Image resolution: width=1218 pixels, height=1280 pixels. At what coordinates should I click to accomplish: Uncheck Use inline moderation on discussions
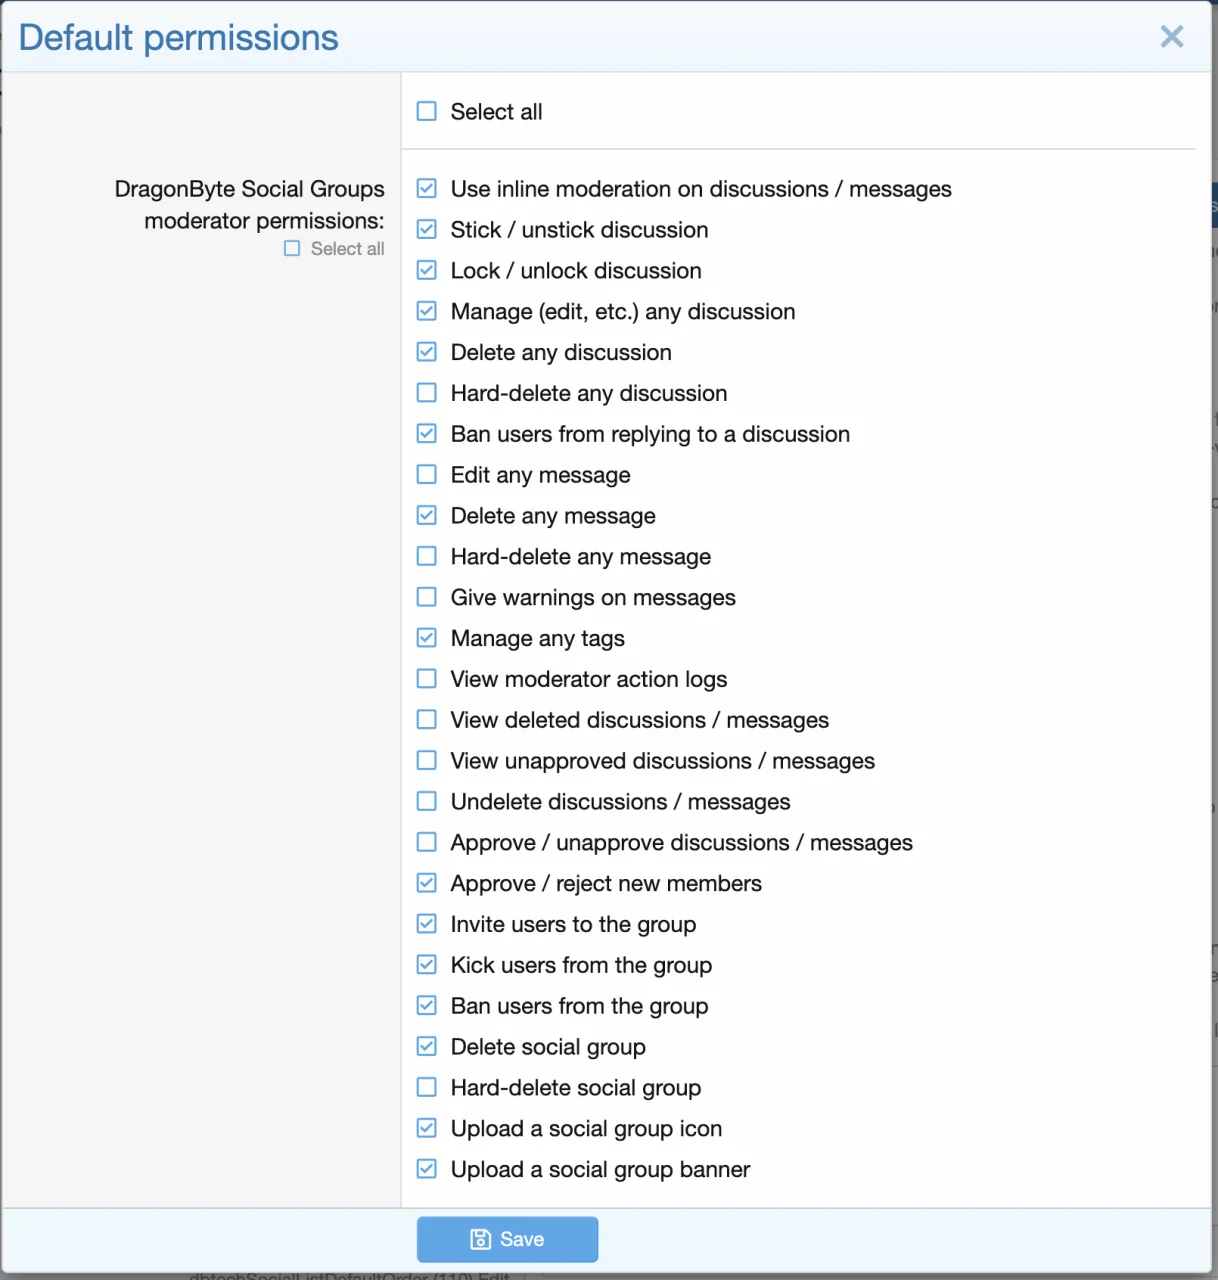pos(427,189)
